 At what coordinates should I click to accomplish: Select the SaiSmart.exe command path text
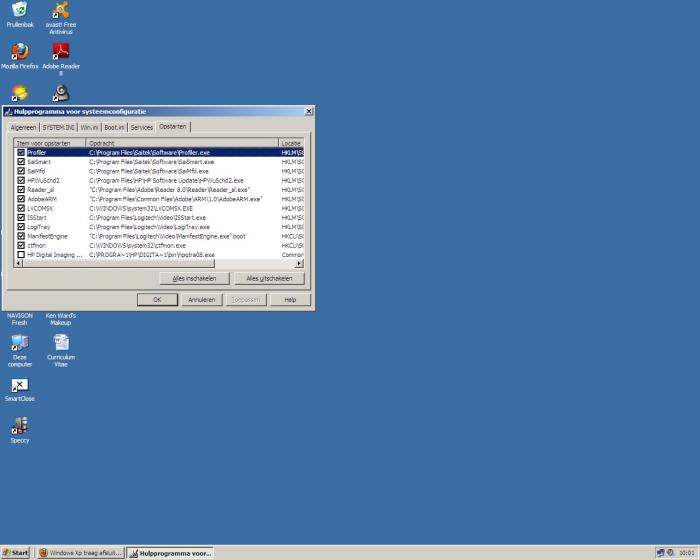point(151,162)
